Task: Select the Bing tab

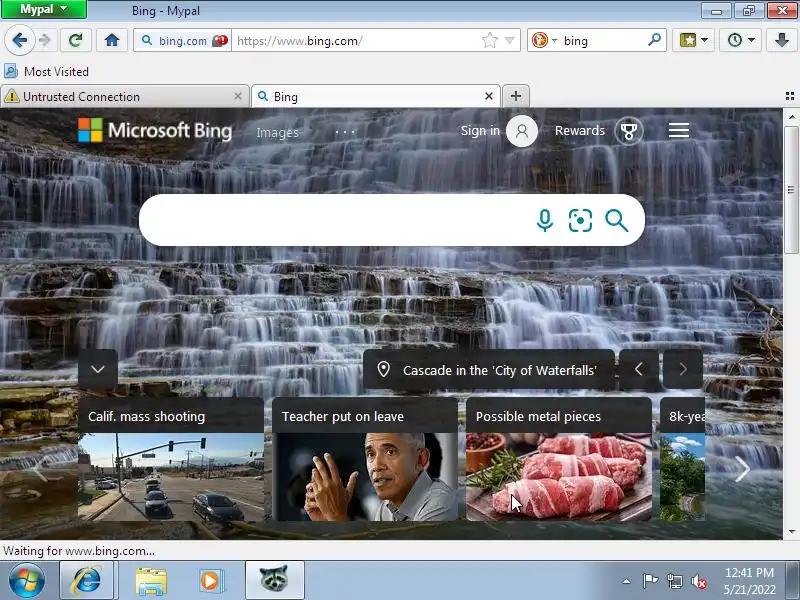Action: 375,96
